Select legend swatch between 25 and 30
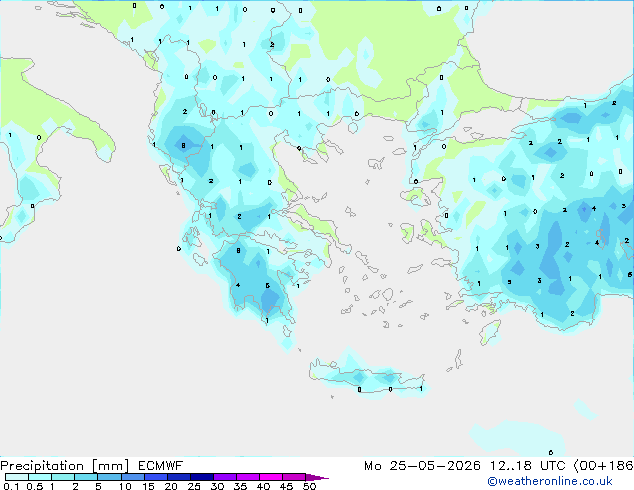Image resolution: width=634 pixels, height=490 pixels. point(202,477)
